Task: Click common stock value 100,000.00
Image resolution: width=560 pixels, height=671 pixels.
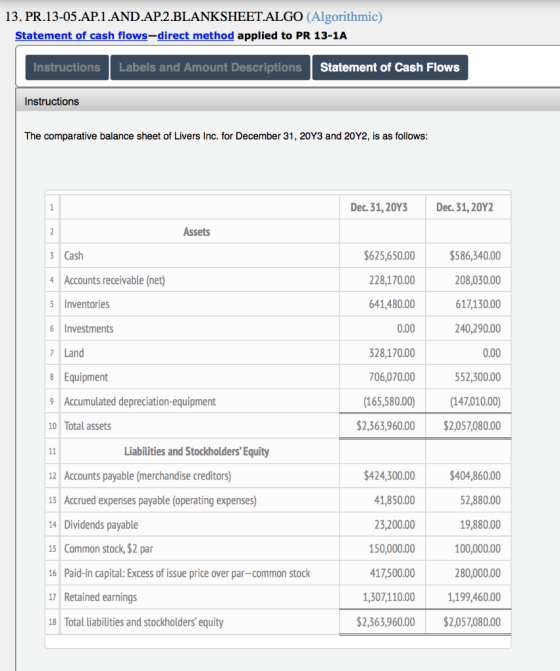Action: pyautogui.click(x=477, y=548)
